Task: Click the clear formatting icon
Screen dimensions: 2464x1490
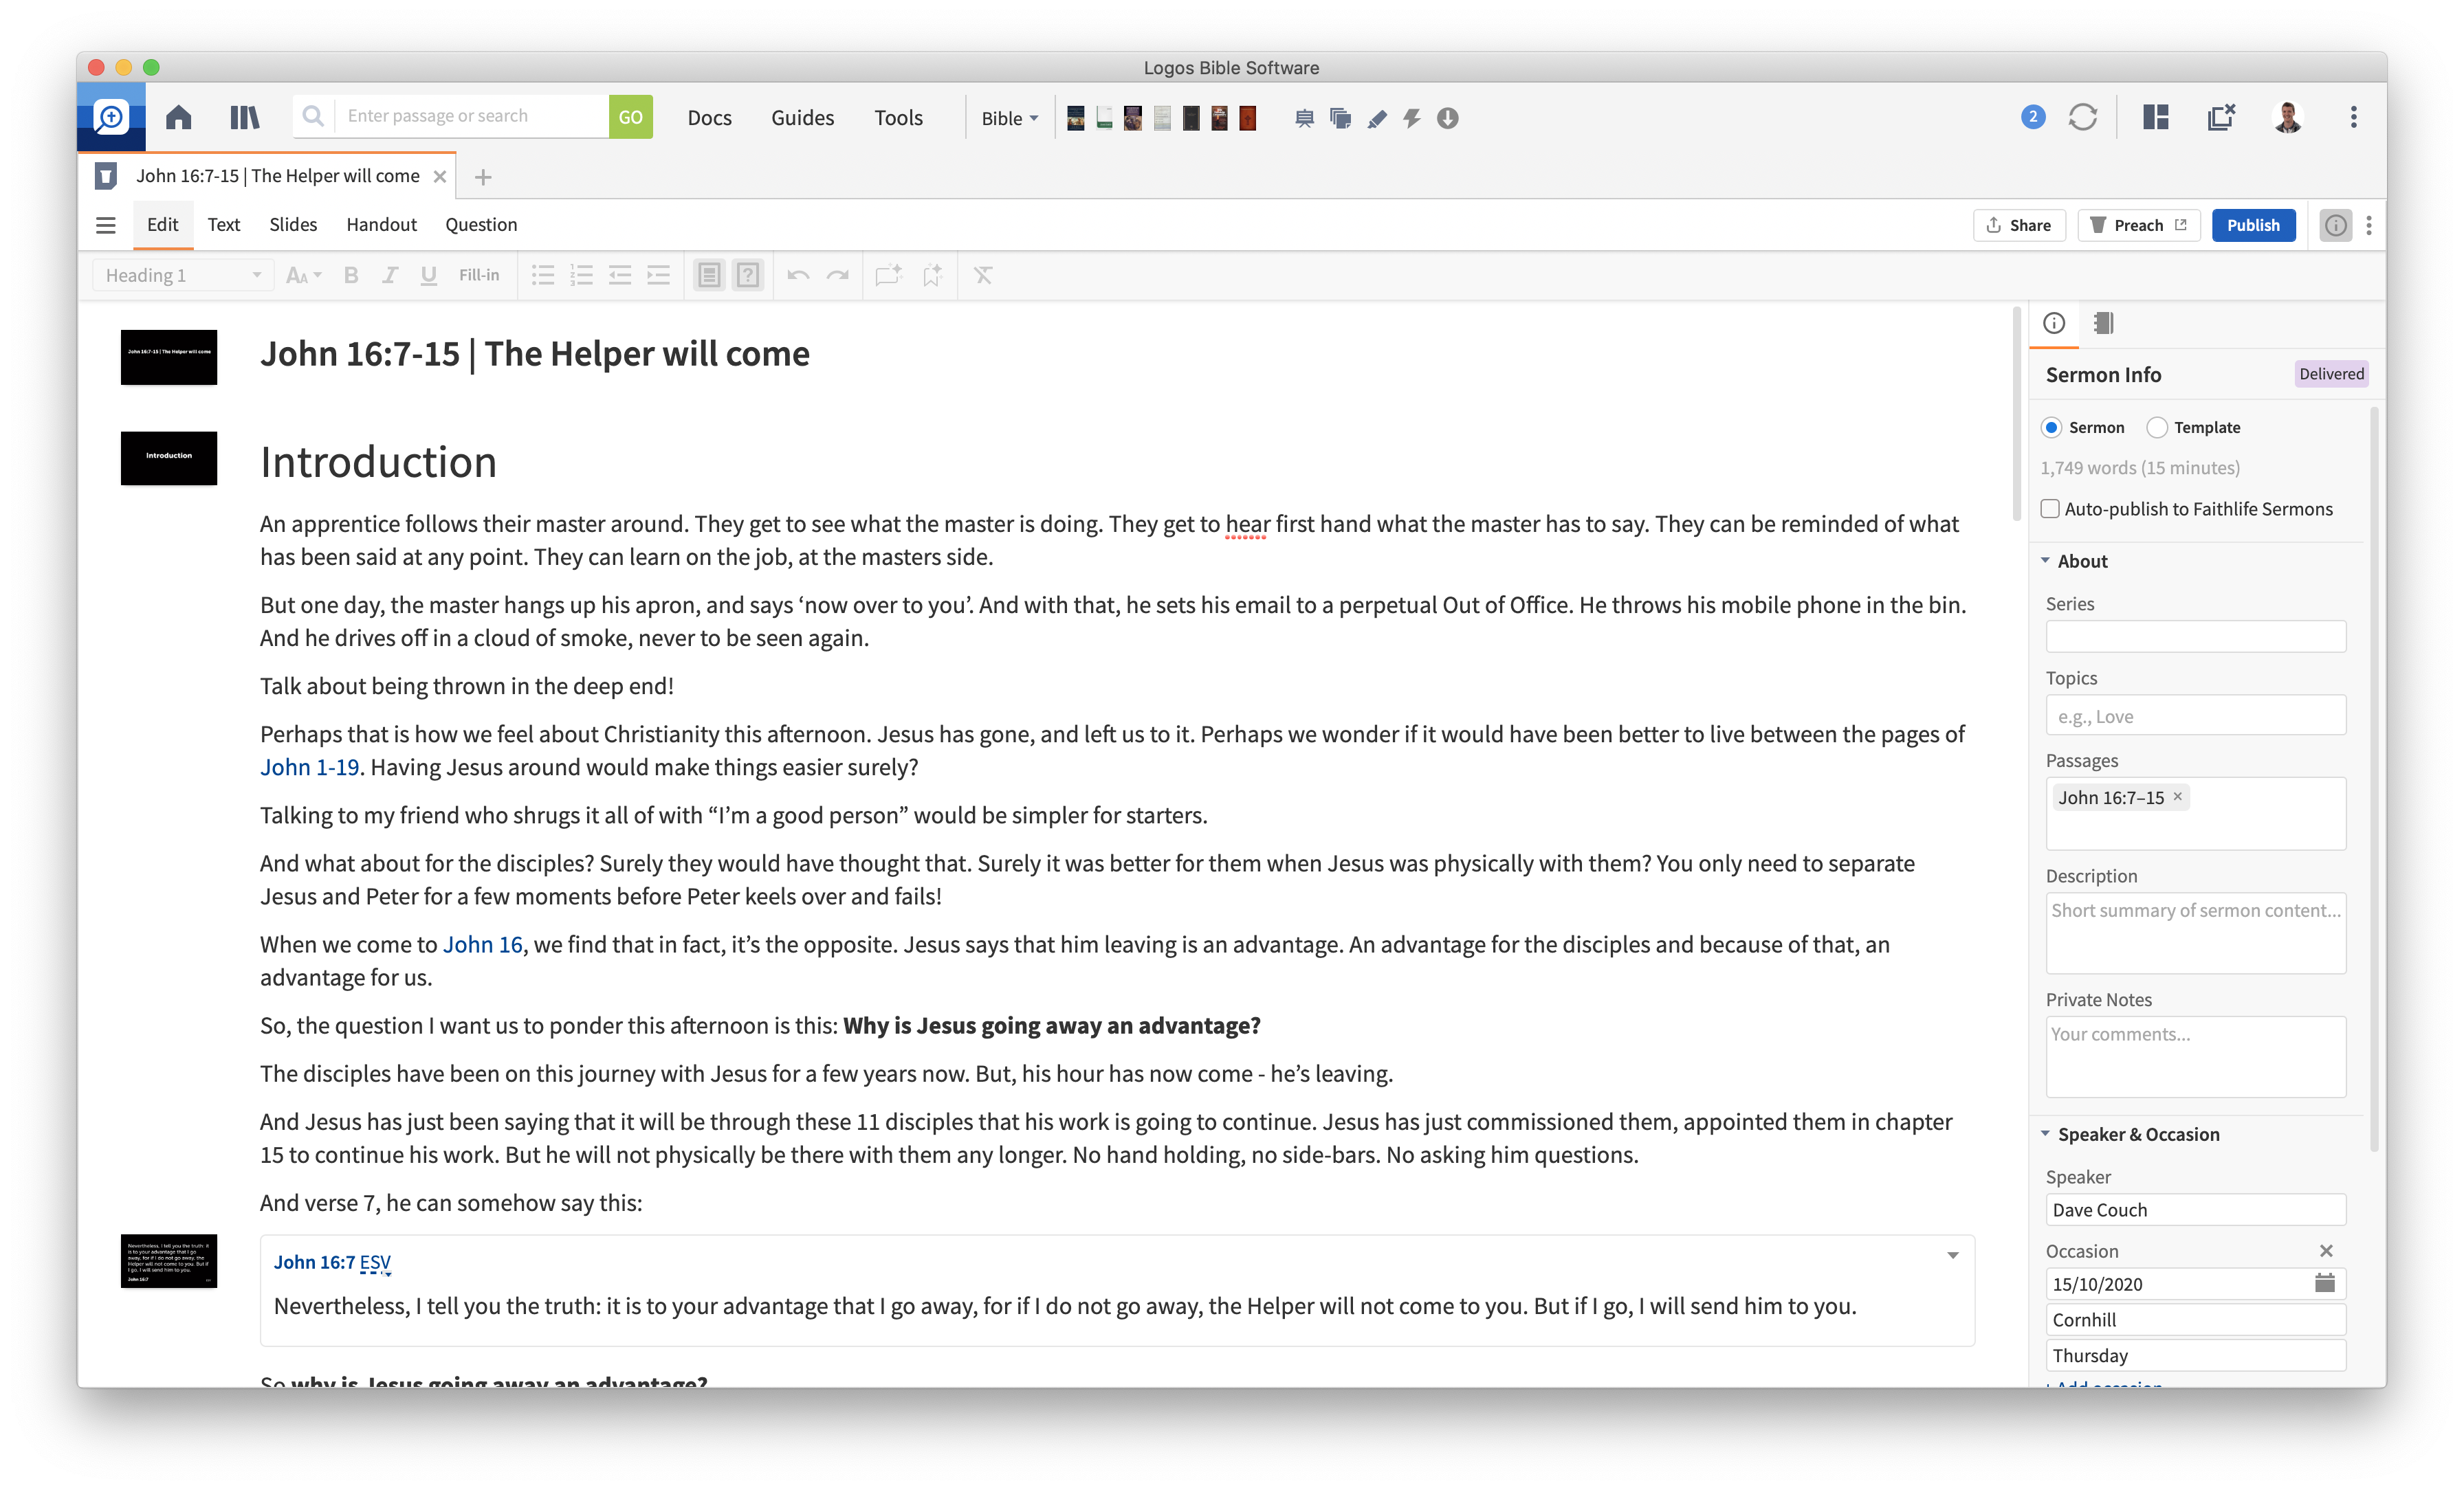Action: coord(983,275)
